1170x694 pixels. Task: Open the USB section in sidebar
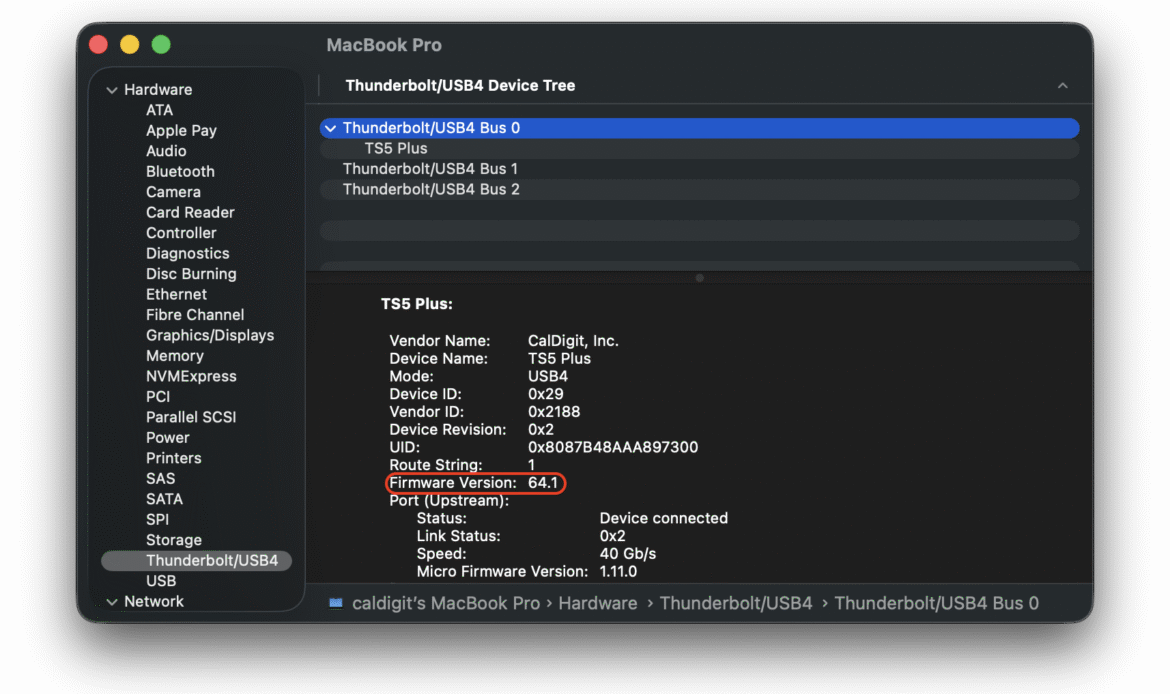(x=161, y=581)
